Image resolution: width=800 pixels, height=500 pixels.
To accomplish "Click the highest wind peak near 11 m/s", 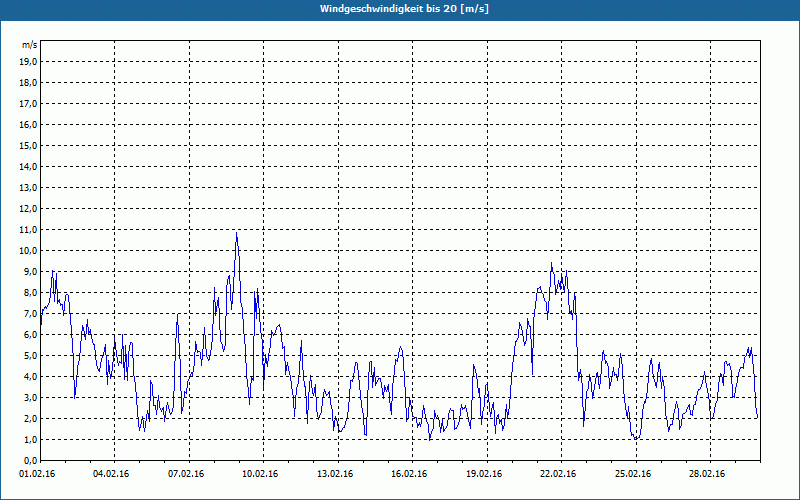I will 236,233.
